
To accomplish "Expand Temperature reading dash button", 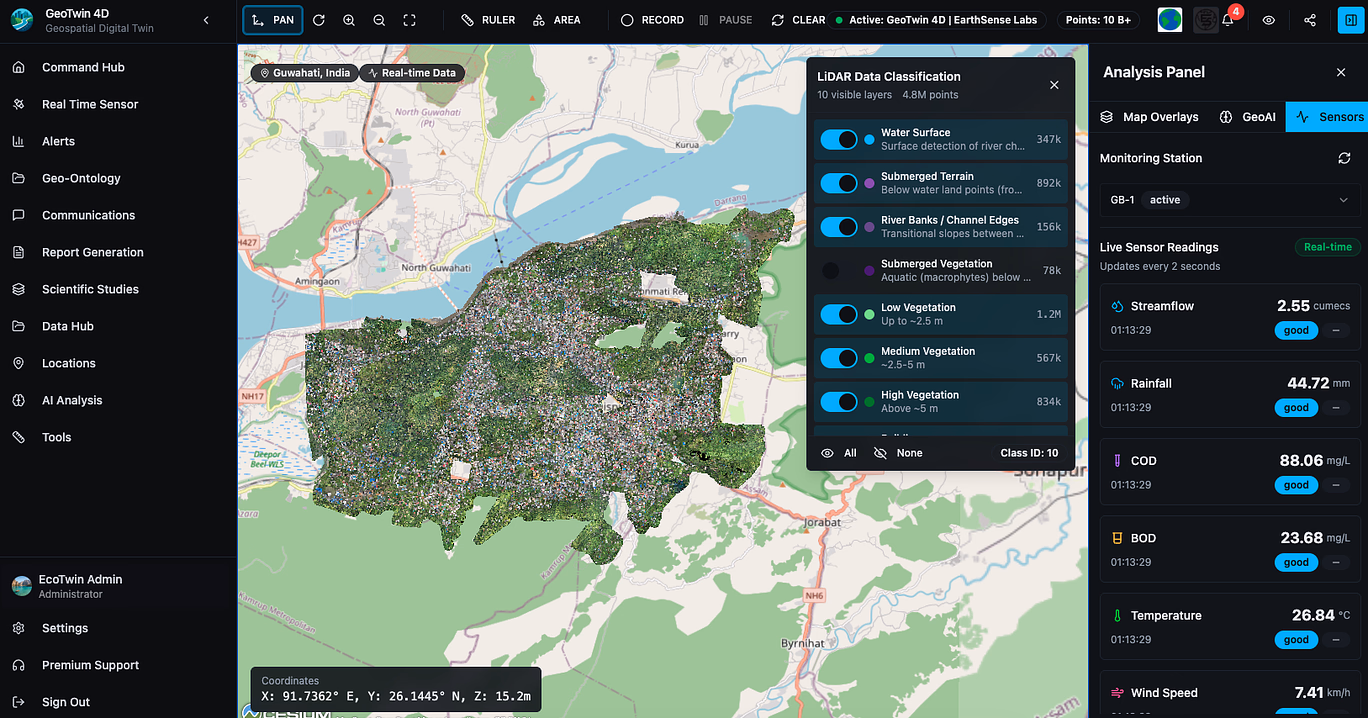I will click(x=1336, y=639).
